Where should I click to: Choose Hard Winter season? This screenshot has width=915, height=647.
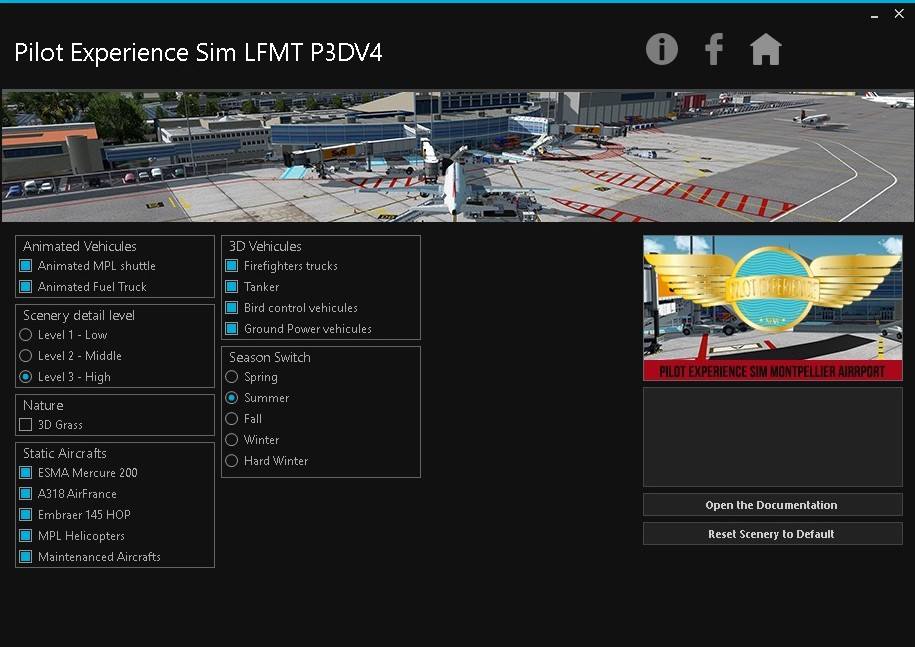pyautogui.click(x=232, y=461)
